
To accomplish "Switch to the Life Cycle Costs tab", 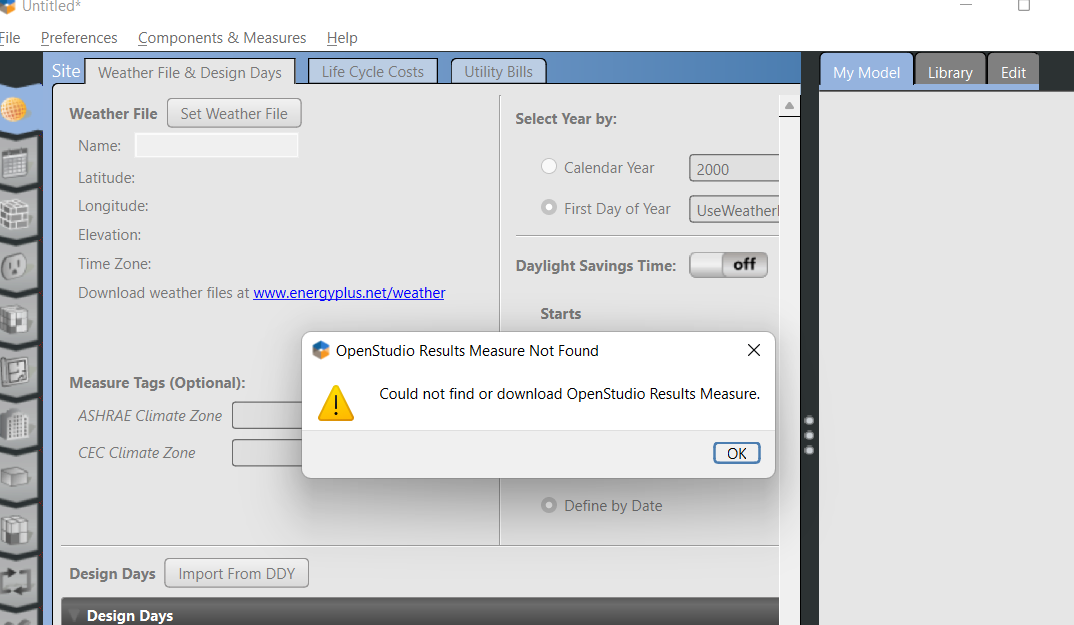I will click(x=372, y=70).
